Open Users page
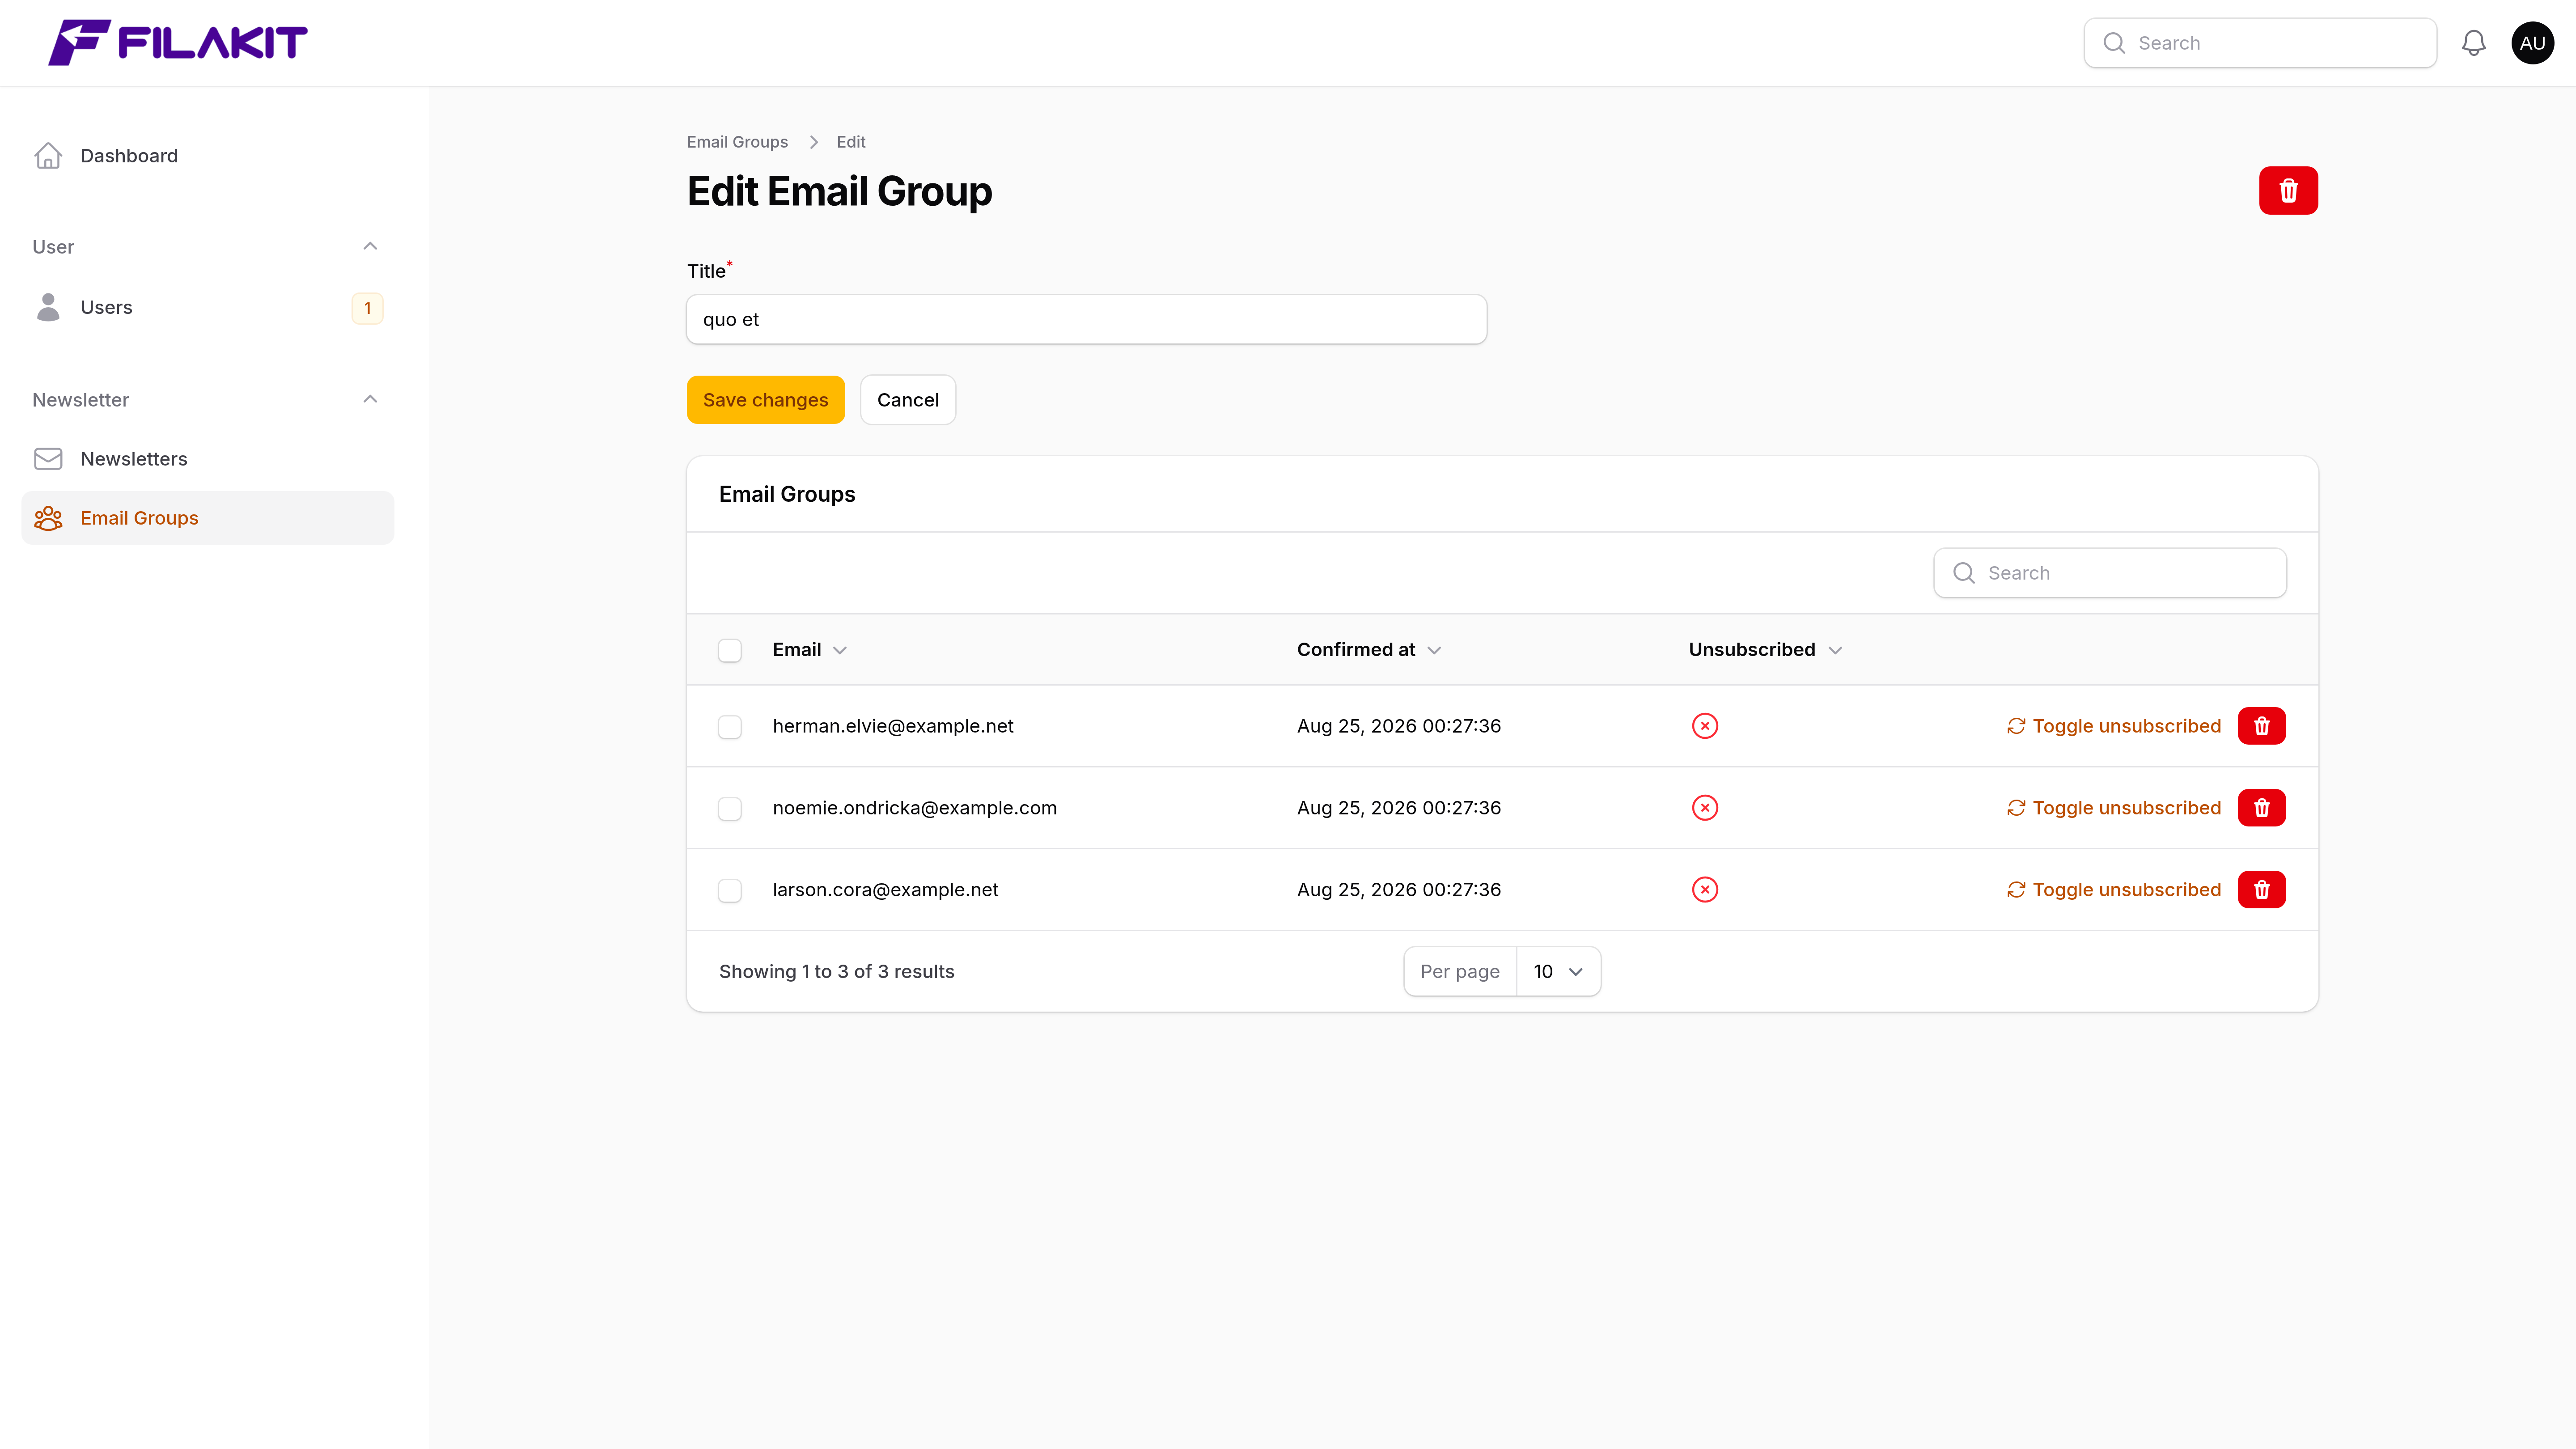This screenshot has height=1449, width=2576. click(208, 308)
